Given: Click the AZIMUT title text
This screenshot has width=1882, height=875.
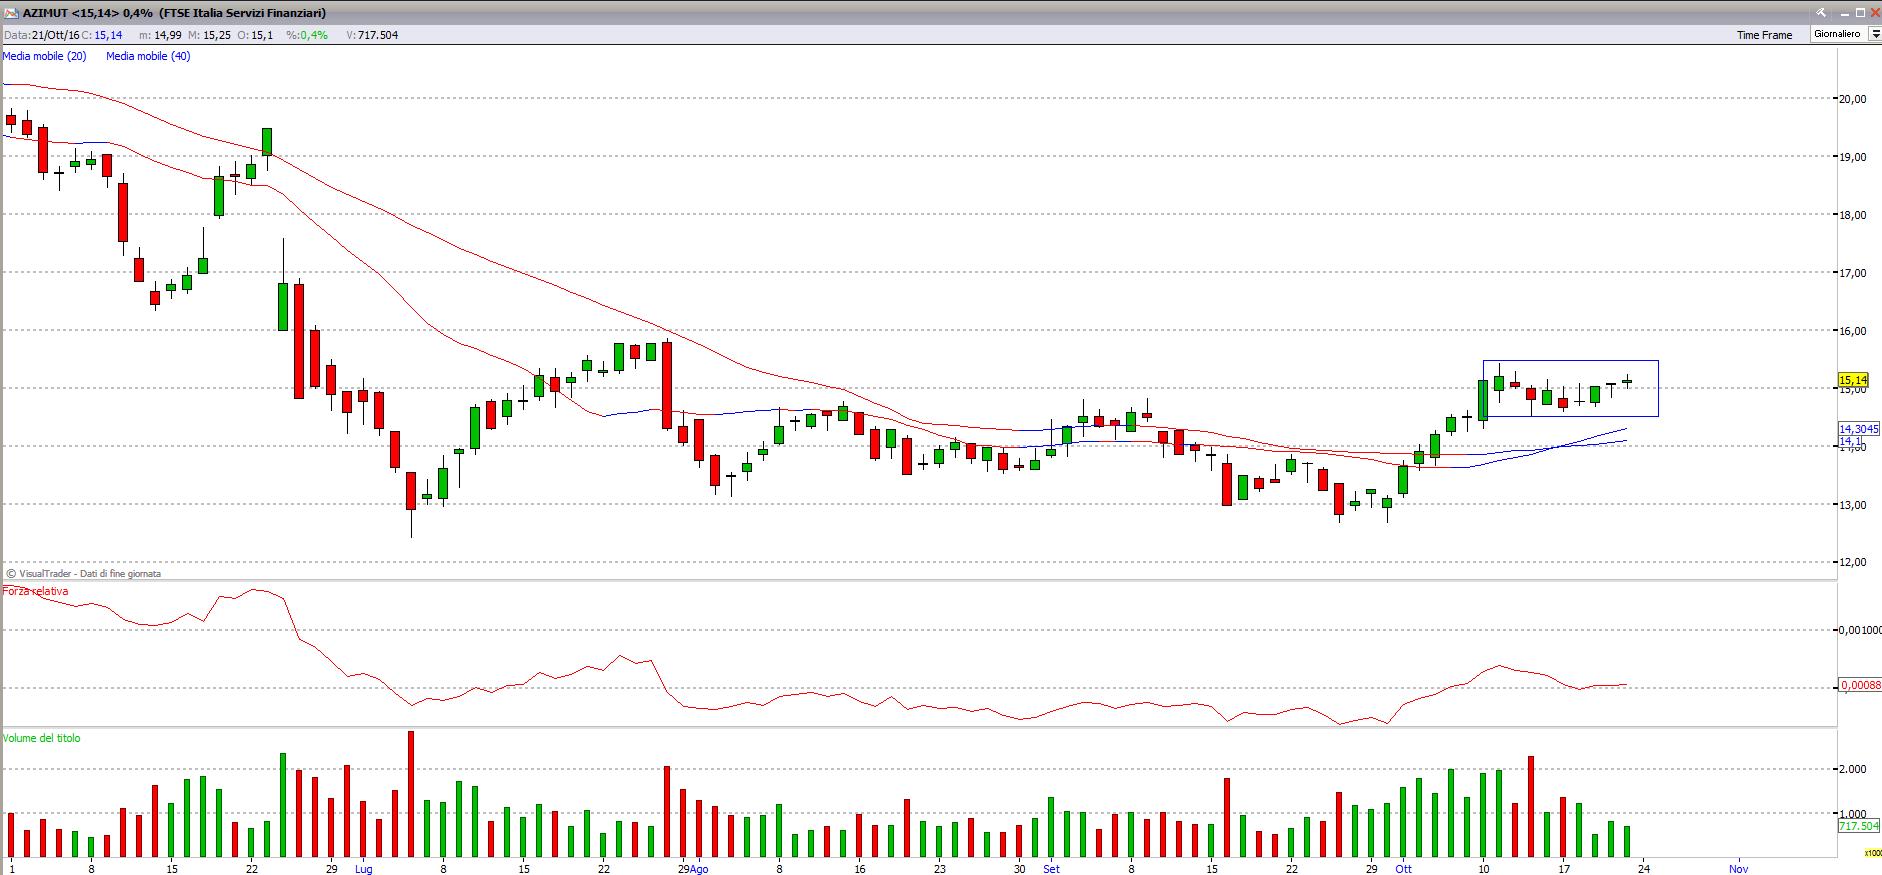Looking at the screenshot, I should pos(173,13).
